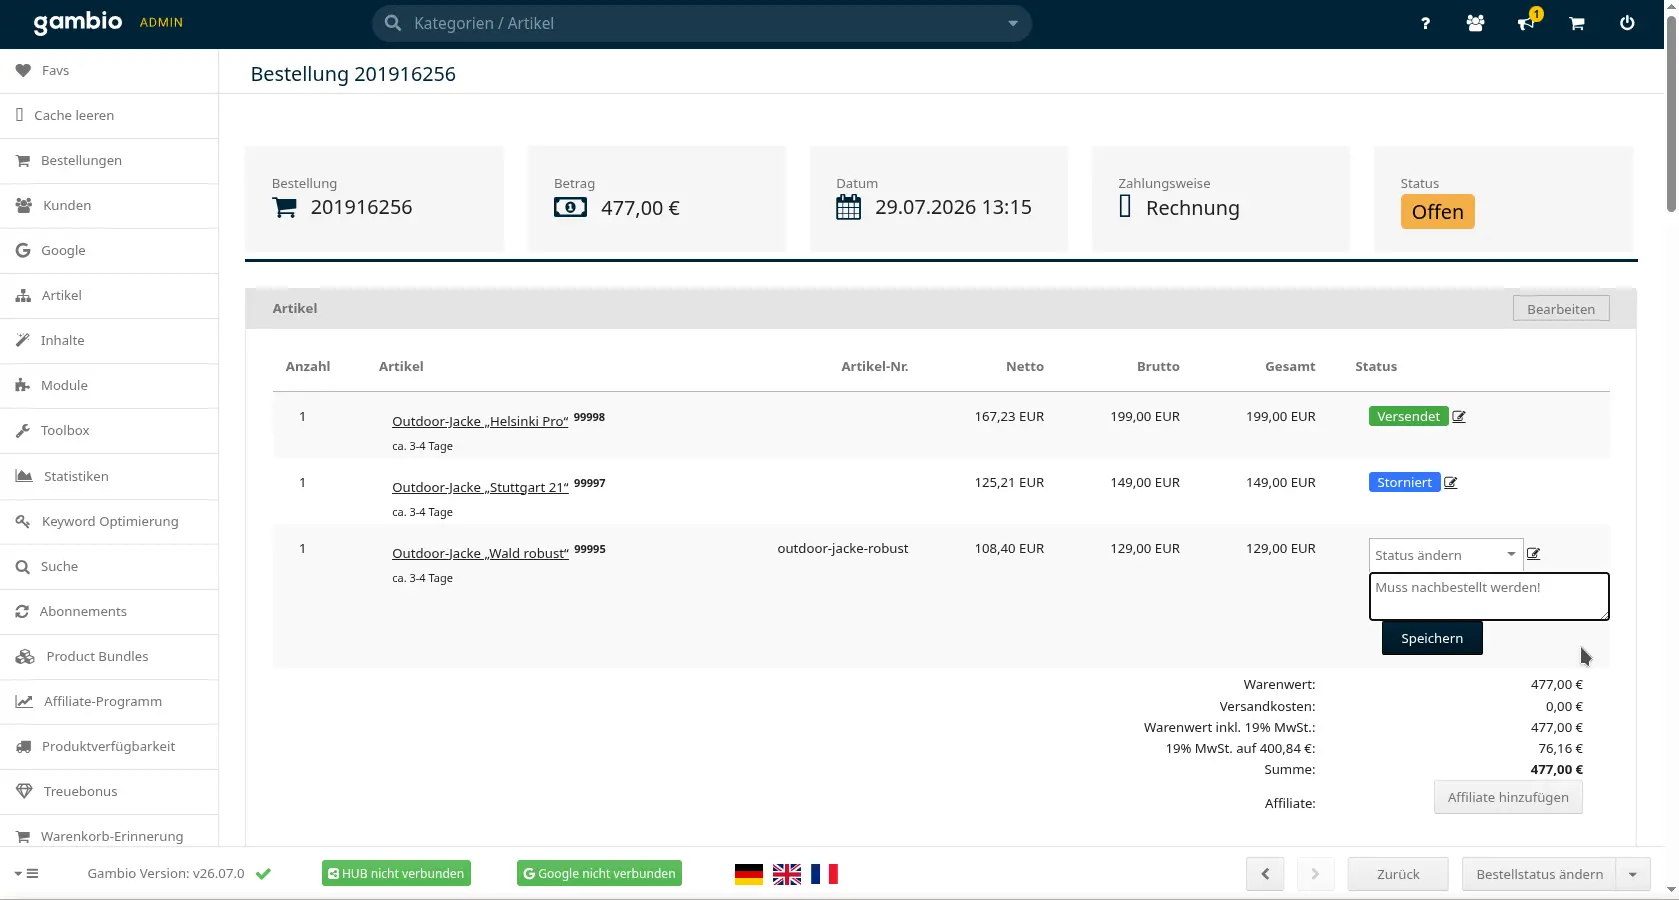Toggle the sidebar menu collapse icon
Image resolution: width=1679 pixels, height=900 pixels.
click(27, 874)
